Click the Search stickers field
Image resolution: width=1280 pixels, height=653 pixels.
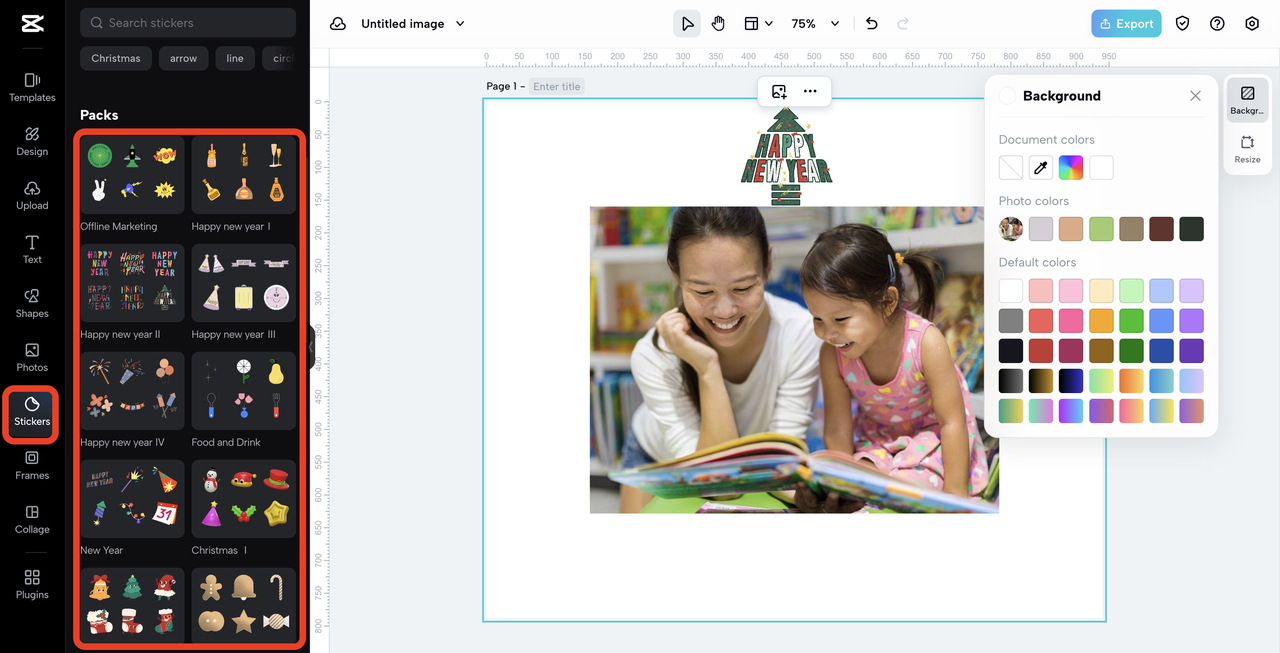[x=188, y=22]
